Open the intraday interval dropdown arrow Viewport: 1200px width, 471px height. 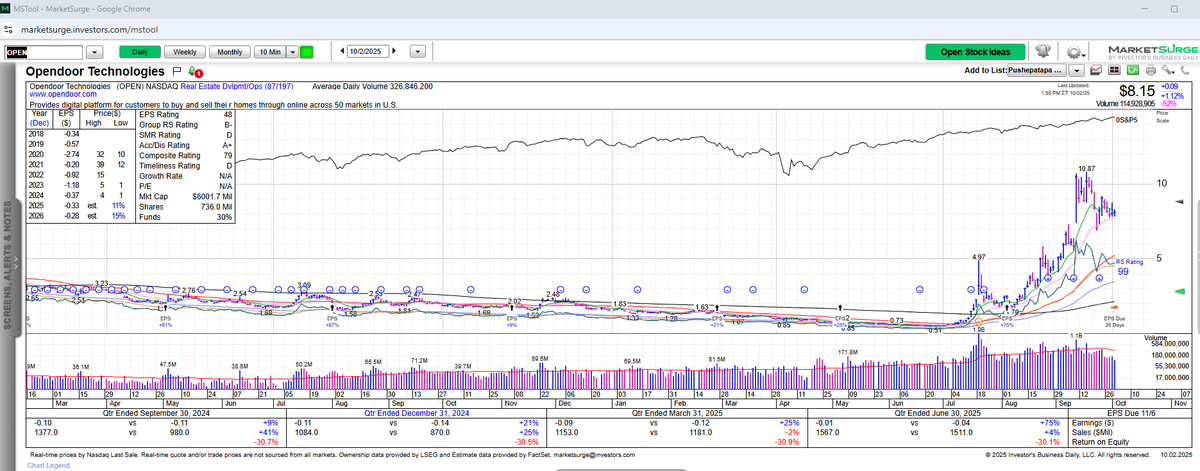(x=292, y=52)
